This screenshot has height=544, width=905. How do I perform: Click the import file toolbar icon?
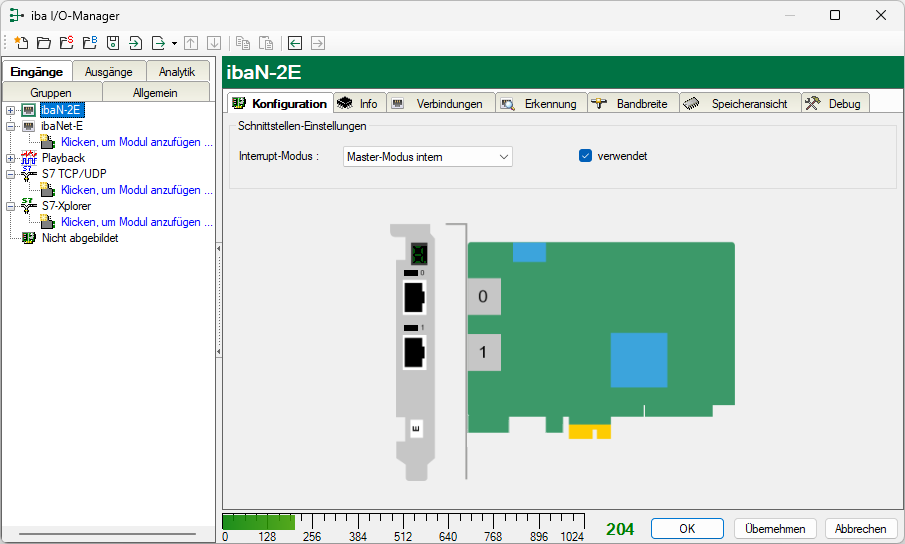[135, 43]
